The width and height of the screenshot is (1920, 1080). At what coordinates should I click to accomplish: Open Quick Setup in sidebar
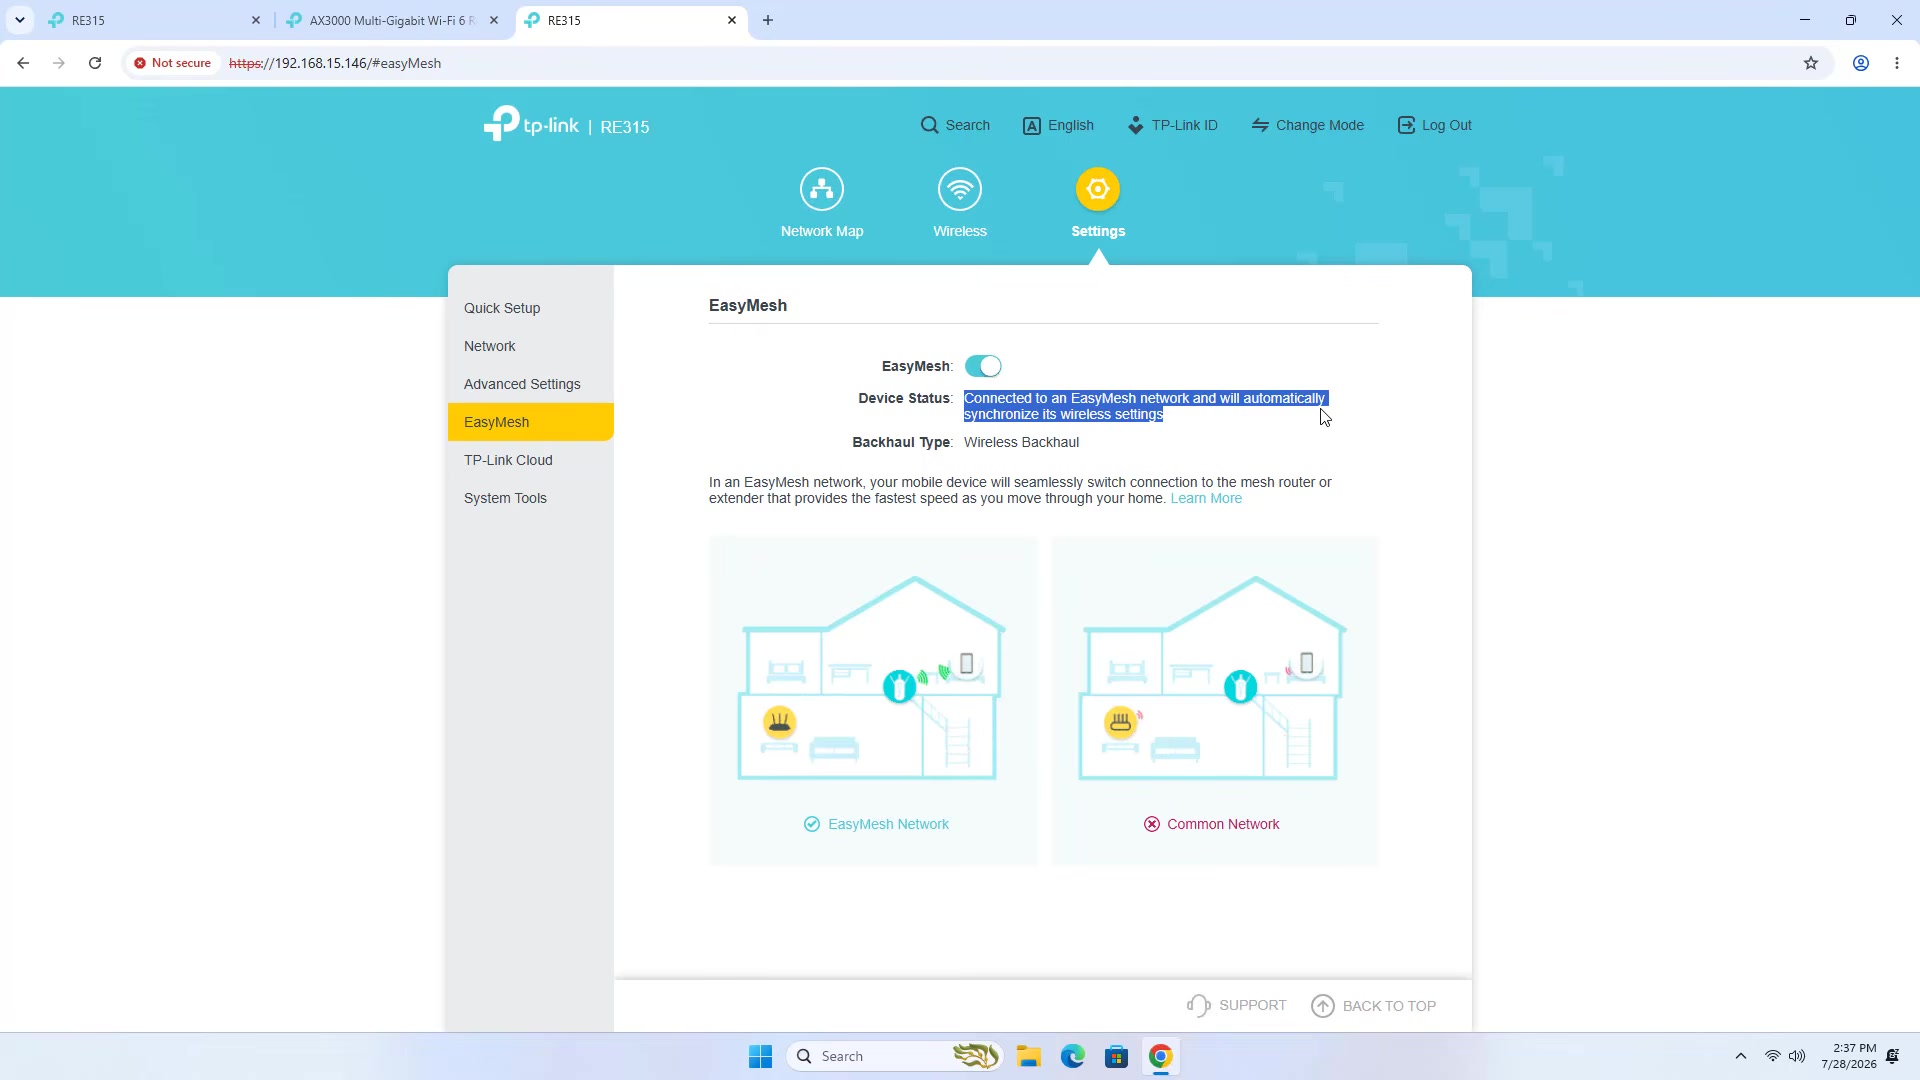tap(530, 308)
